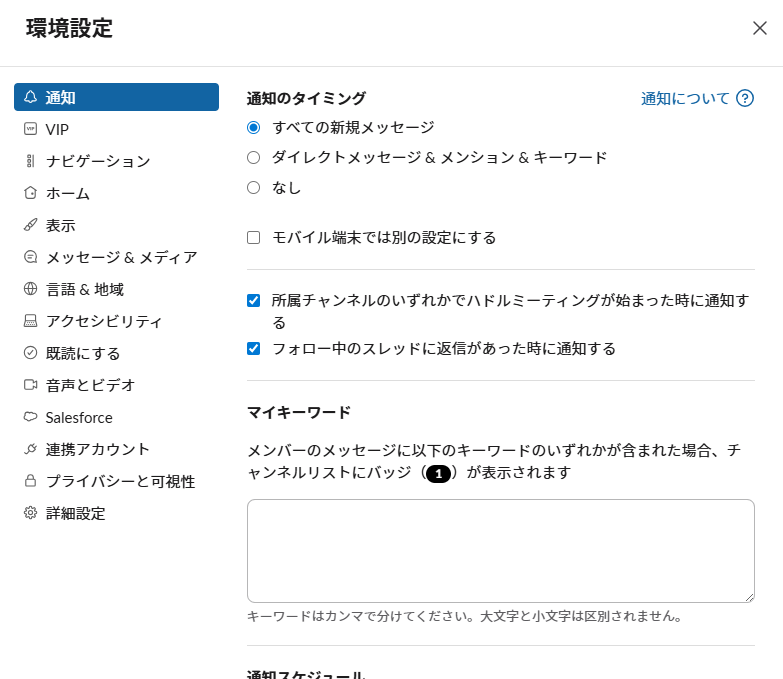Uncheck the ハドルミーティング notification checkbox

(254, 300)
